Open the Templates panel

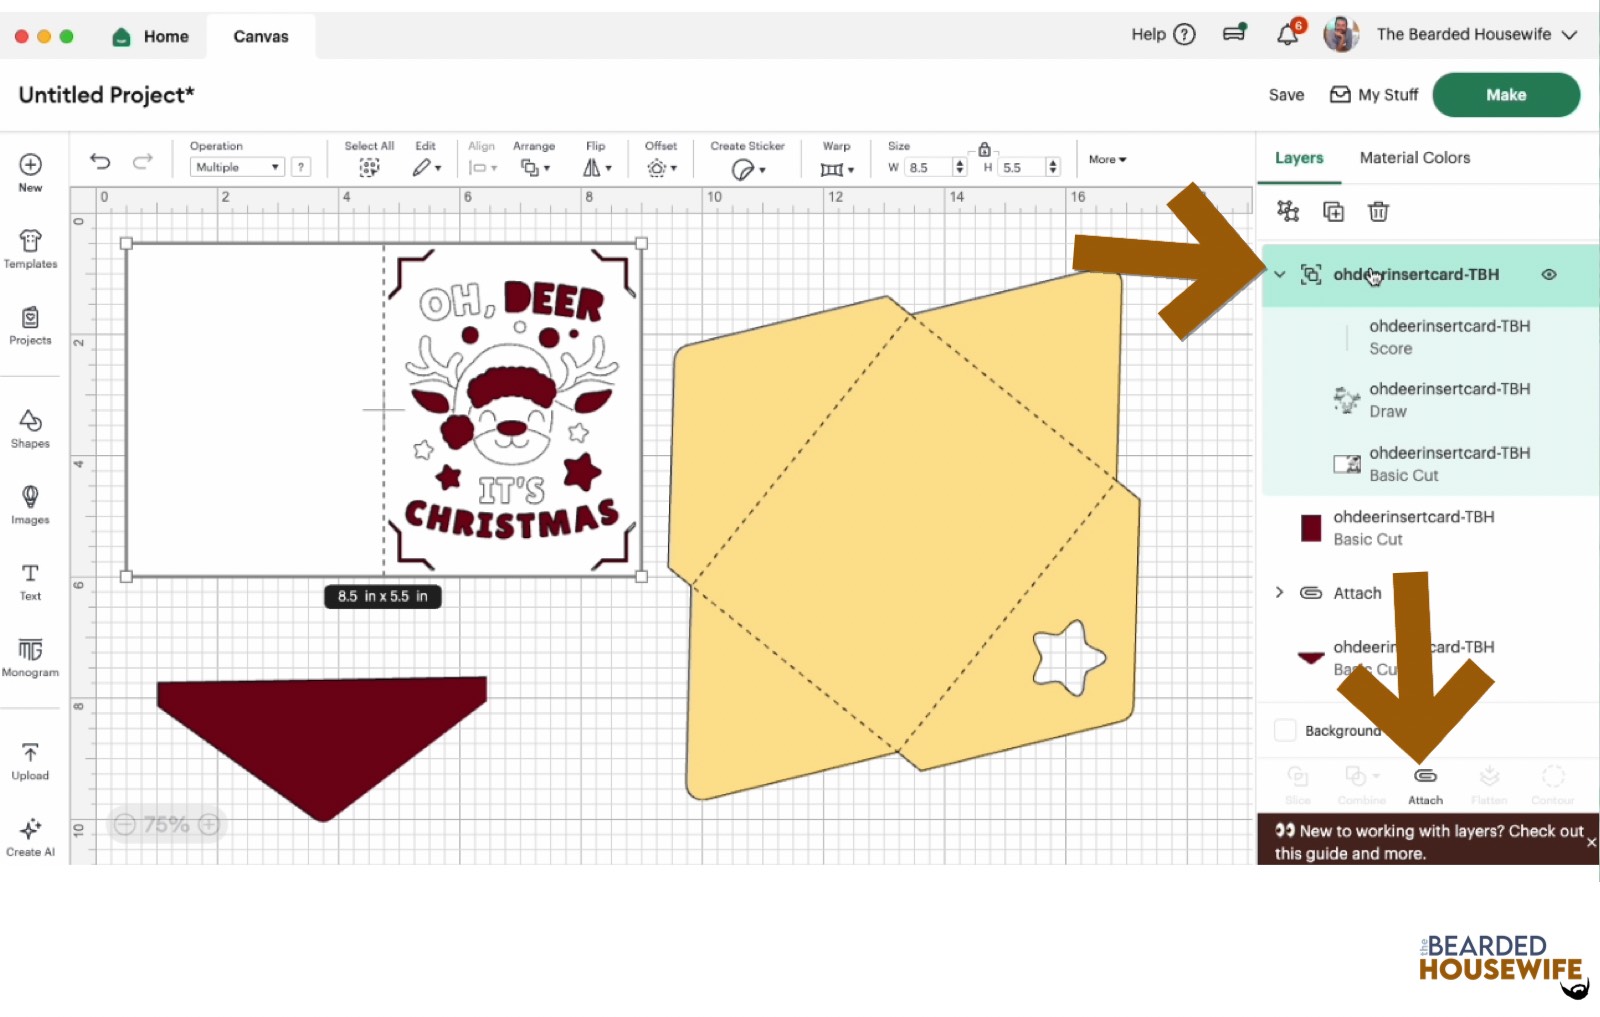point(30,249)
